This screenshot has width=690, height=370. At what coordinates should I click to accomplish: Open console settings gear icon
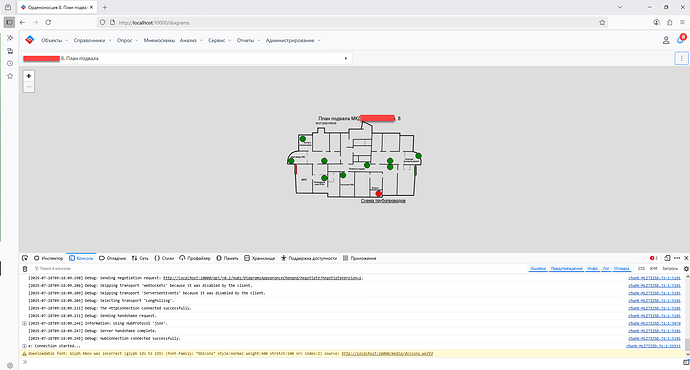[x=686, y=268]
